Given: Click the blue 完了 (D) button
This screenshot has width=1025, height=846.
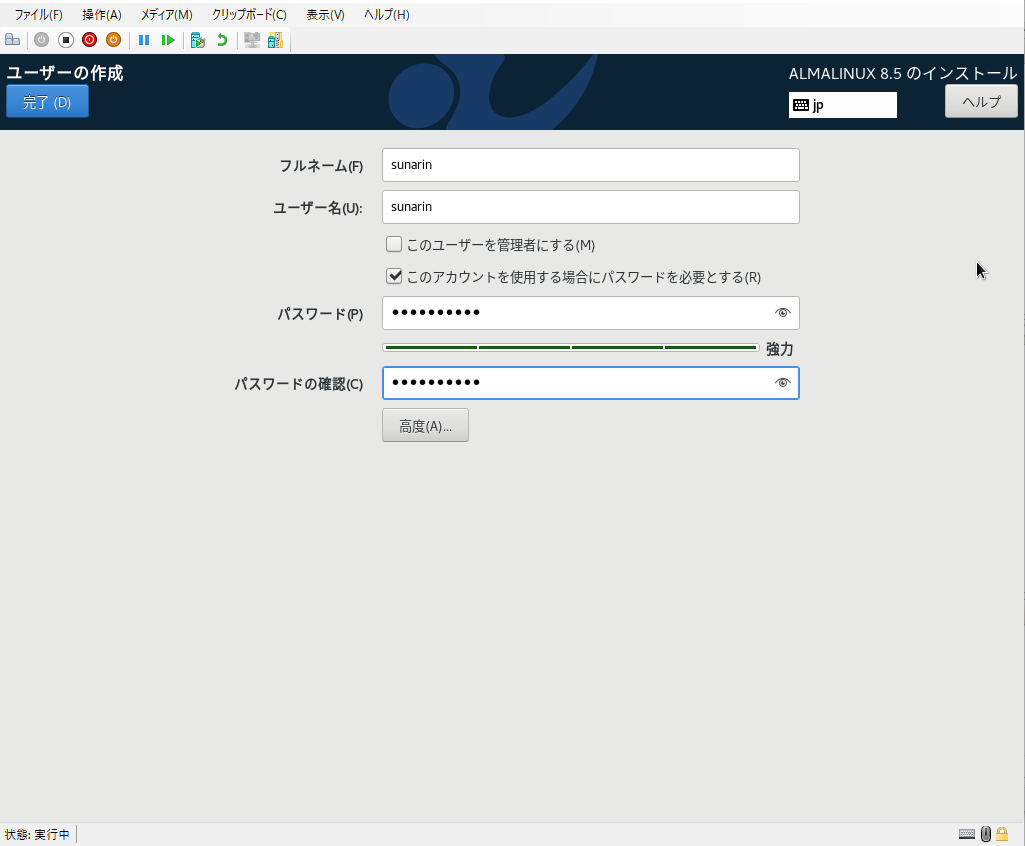Looking at the screenshot, I should point(47,102).
